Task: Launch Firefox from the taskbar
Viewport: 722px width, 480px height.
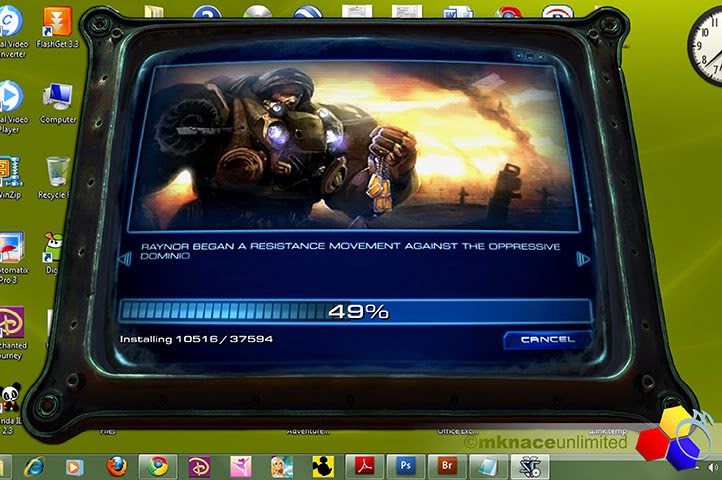Action: pos(117,467)
